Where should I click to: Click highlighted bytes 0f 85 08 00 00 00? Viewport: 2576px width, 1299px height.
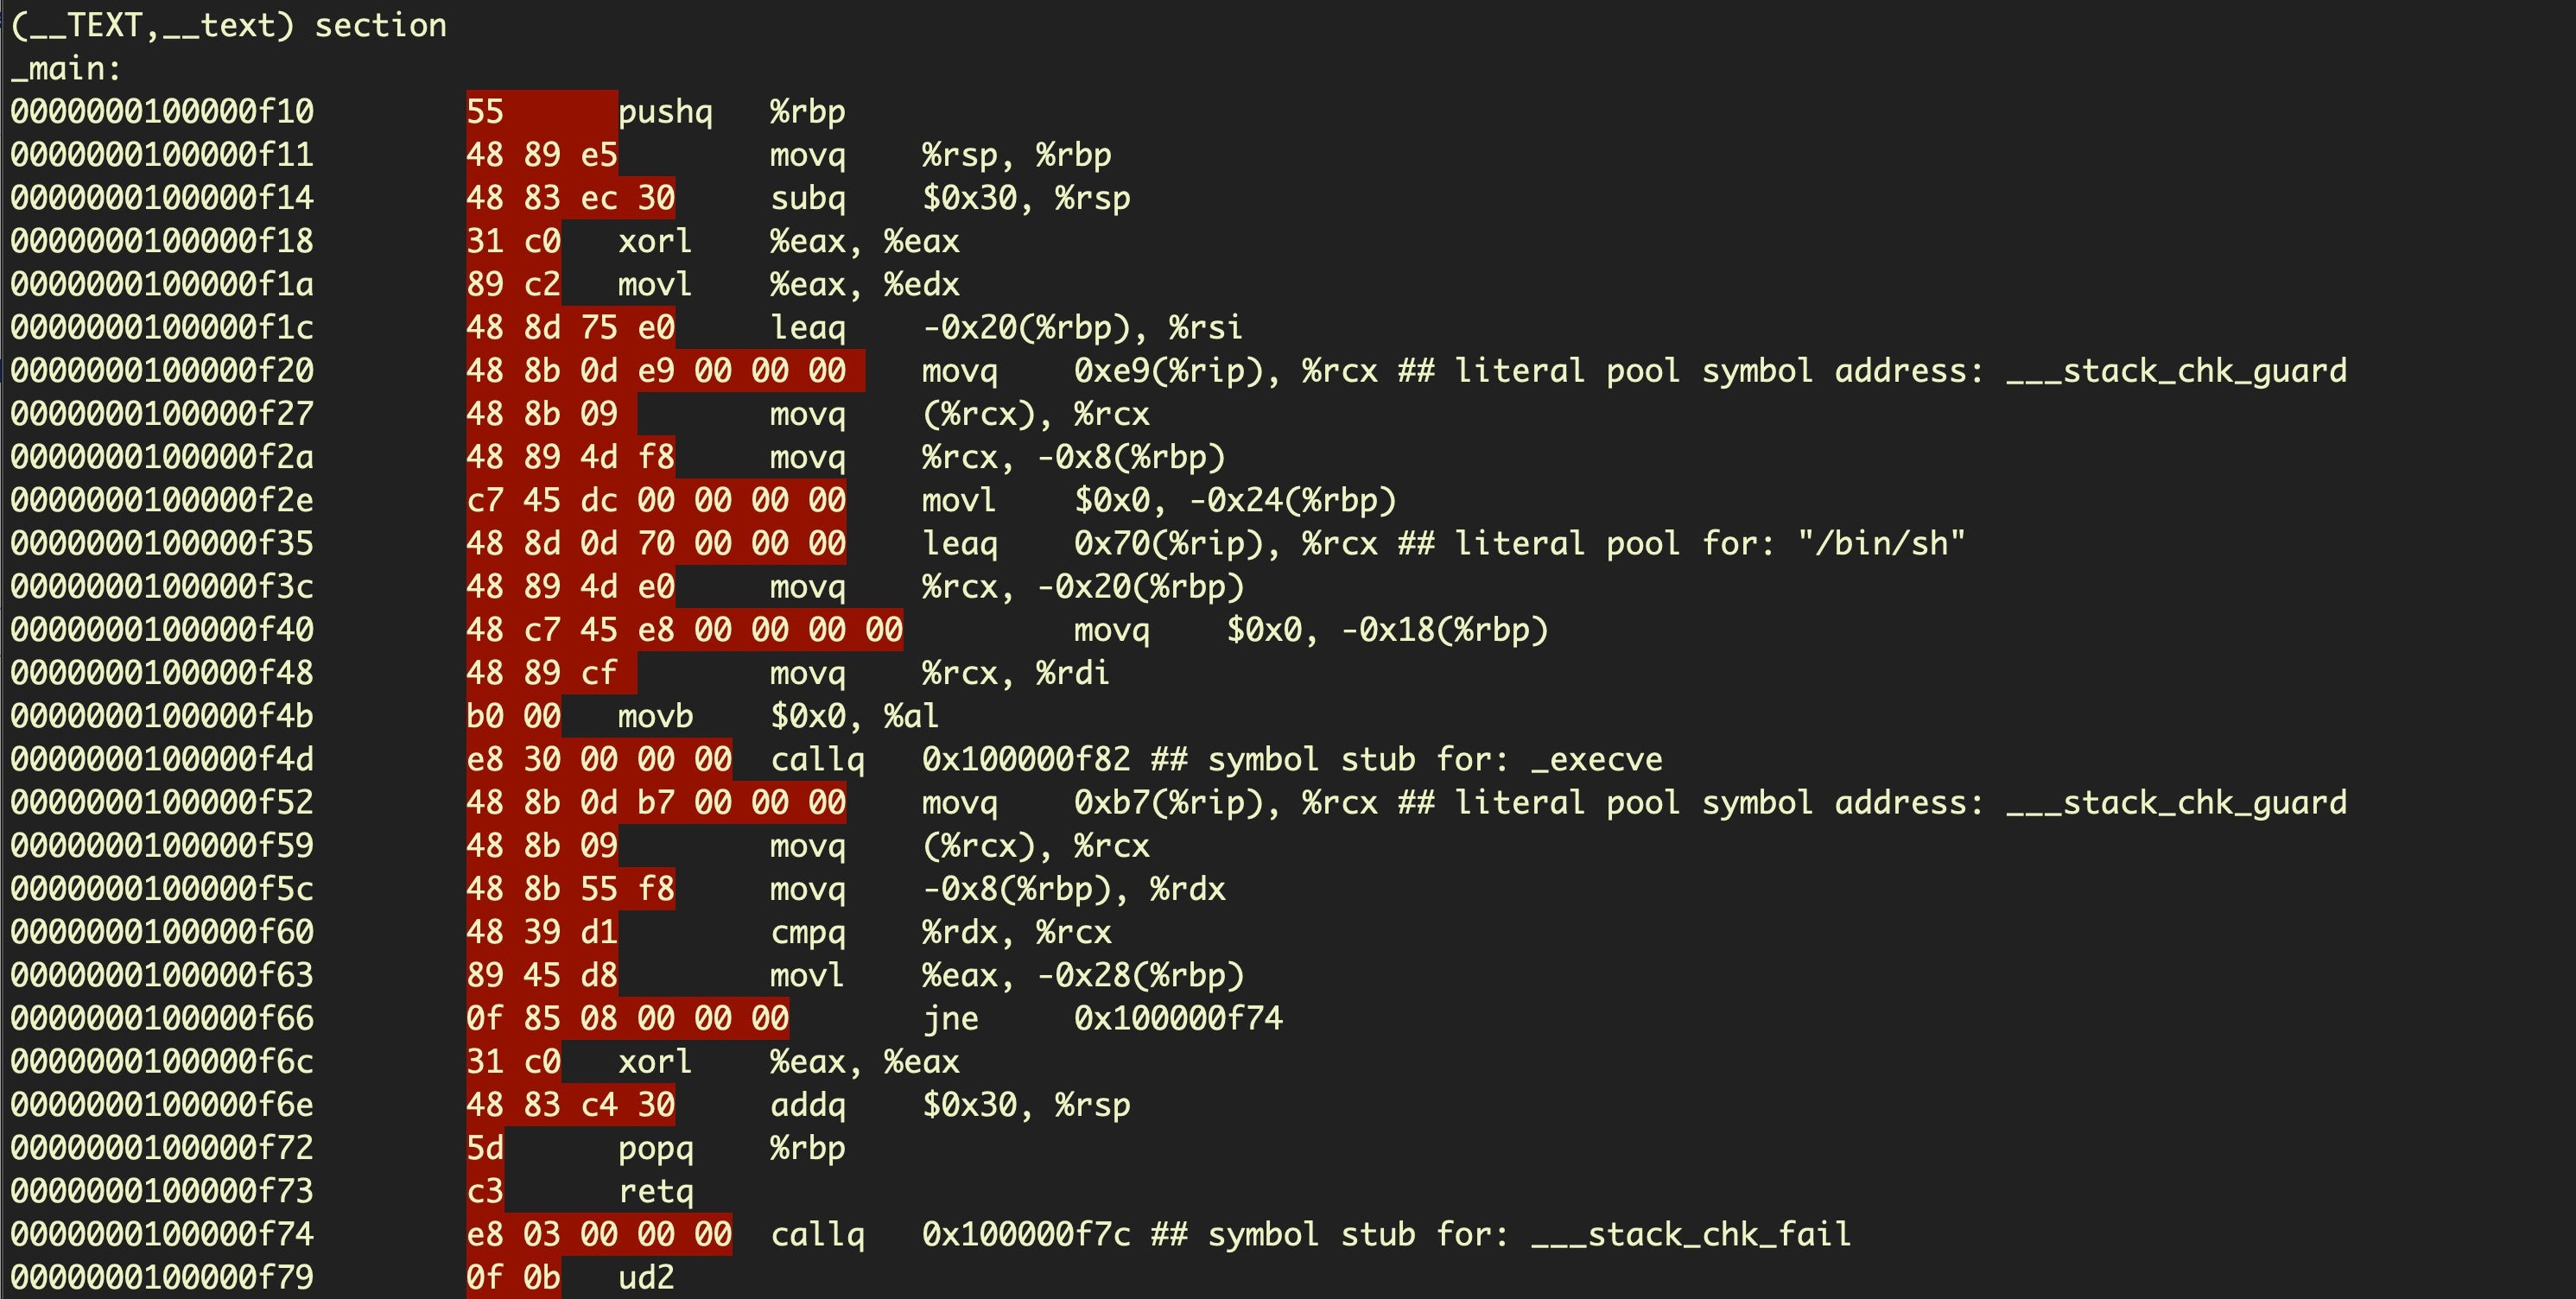coord(627,1018)
